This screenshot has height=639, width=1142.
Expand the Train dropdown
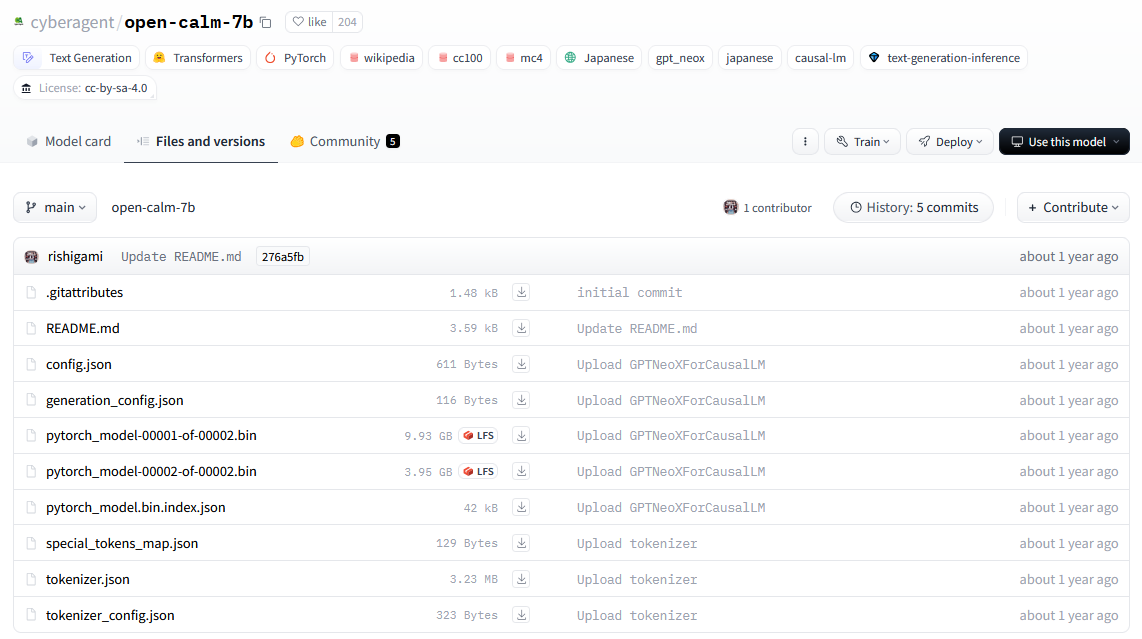pos(862,141)
